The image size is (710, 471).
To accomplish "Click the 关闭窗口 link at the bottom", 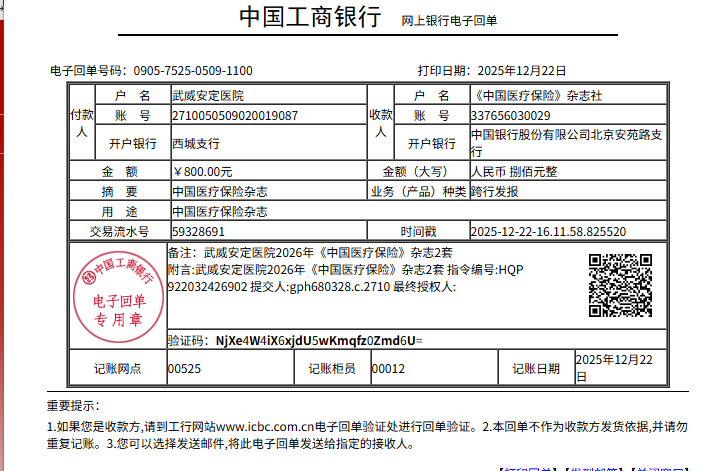I will (660, 468).
